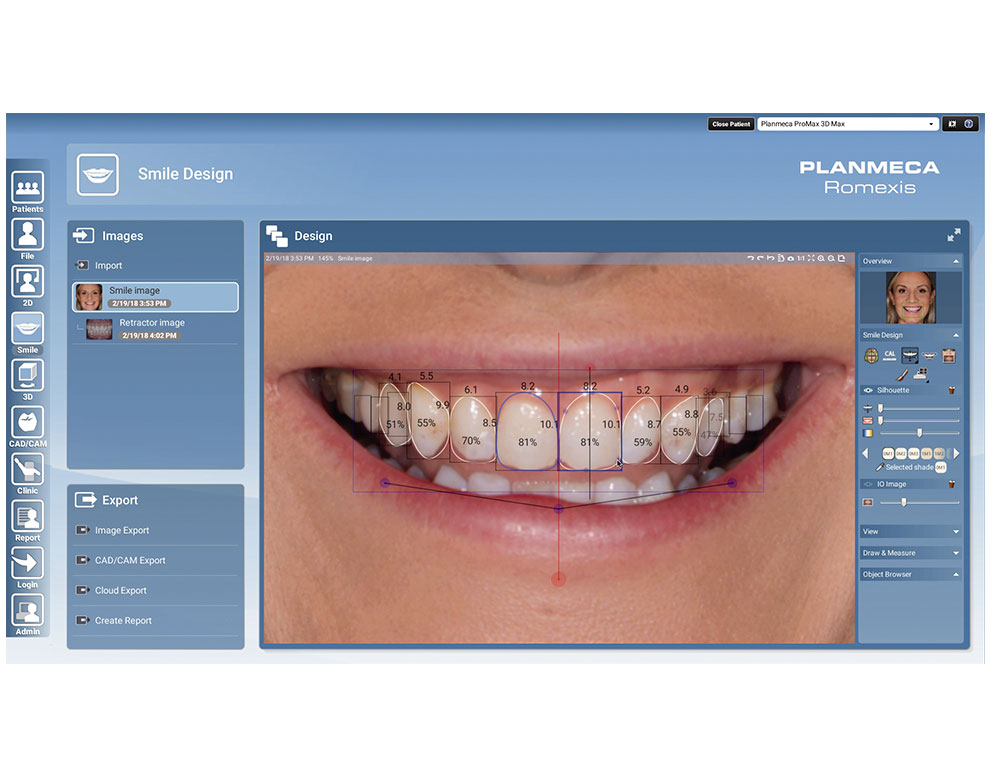Toggle IO Image visibility

click(868, 484)
